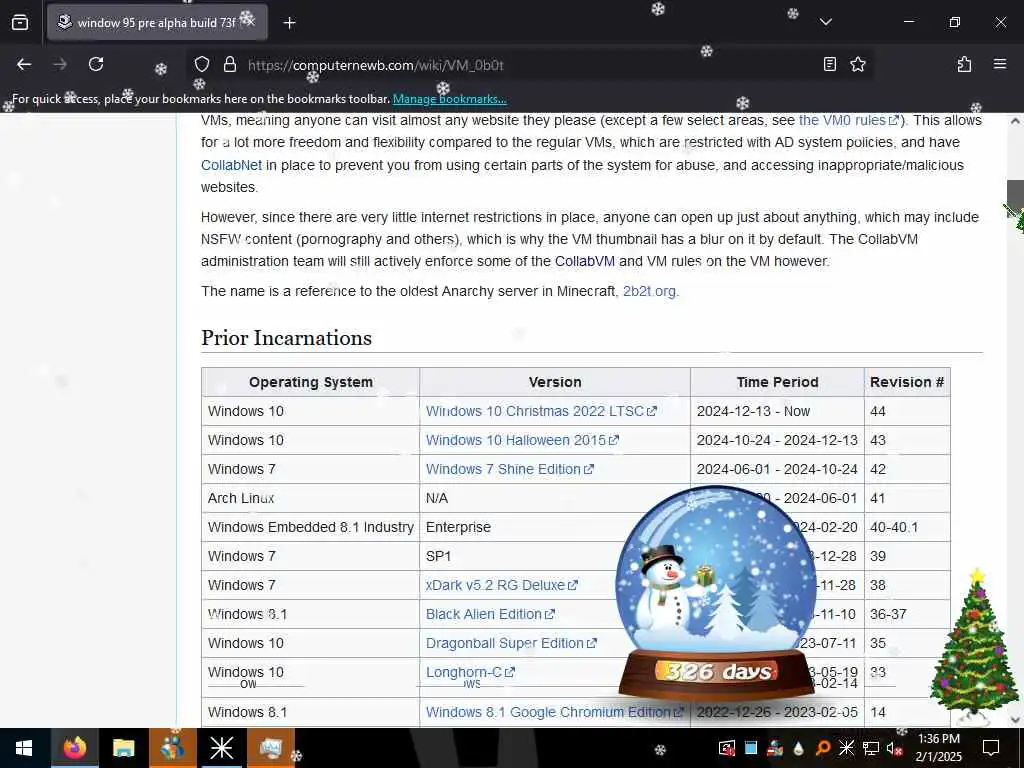Open Black Alien Edition link
This screenshot has height=768, width=1024.
pyautogui.click(x=490, y=614)
